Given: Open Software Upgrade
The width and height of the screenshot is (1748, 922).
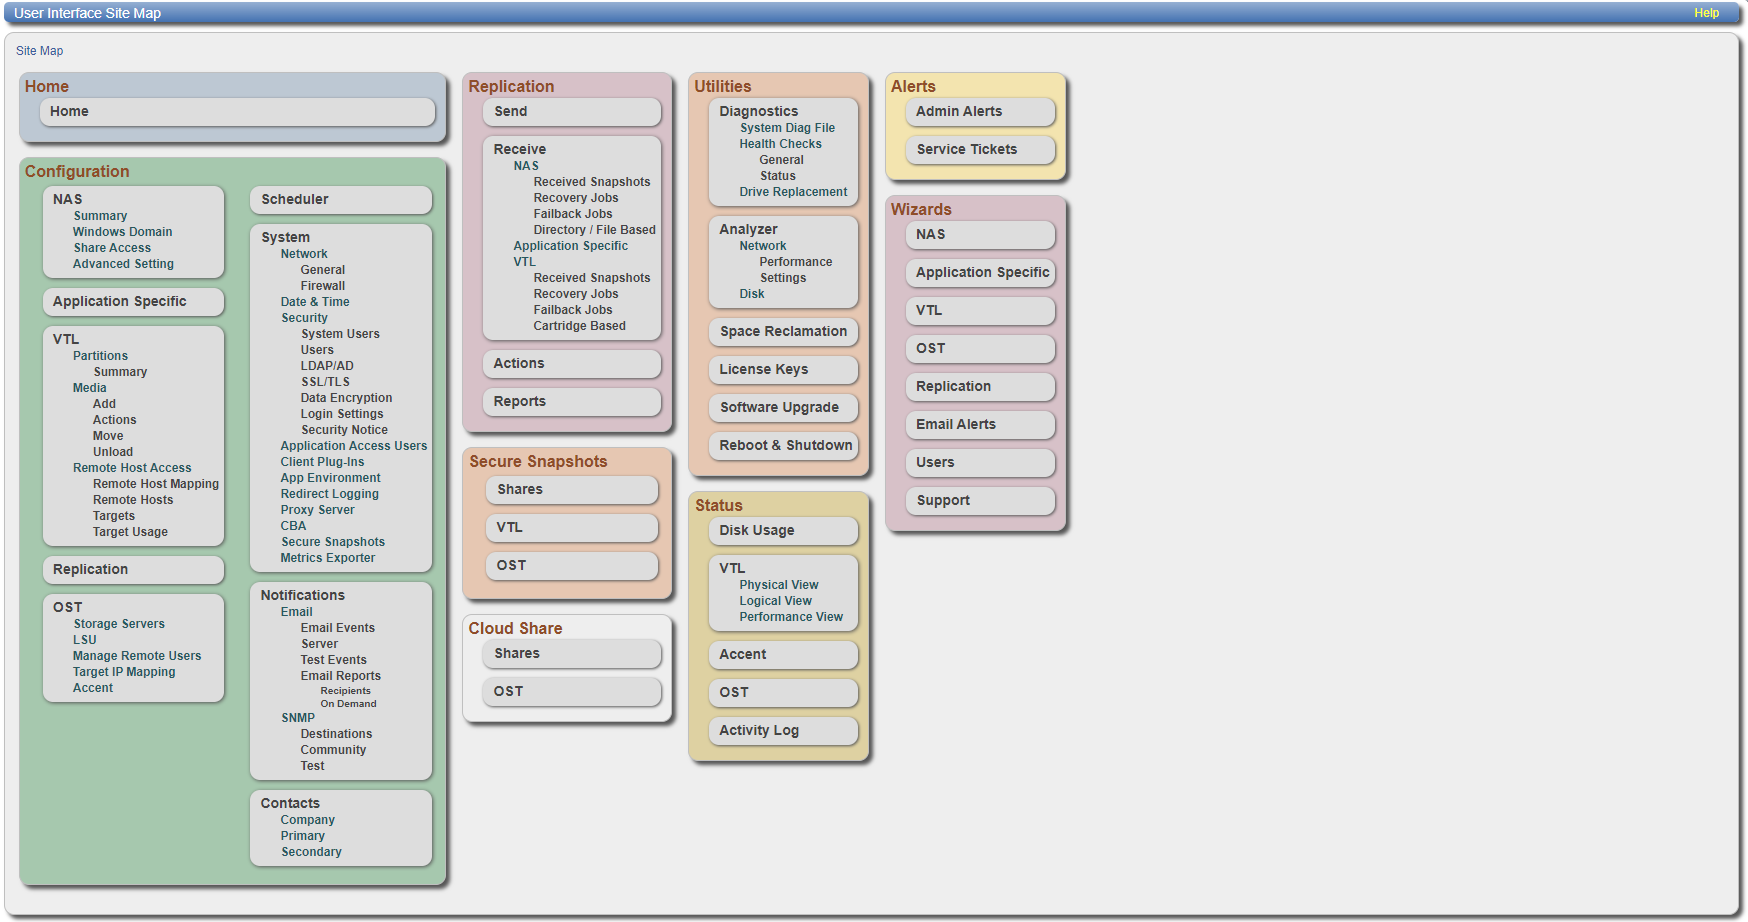Looking at the screenshot, I should click(x=784, y=408).
